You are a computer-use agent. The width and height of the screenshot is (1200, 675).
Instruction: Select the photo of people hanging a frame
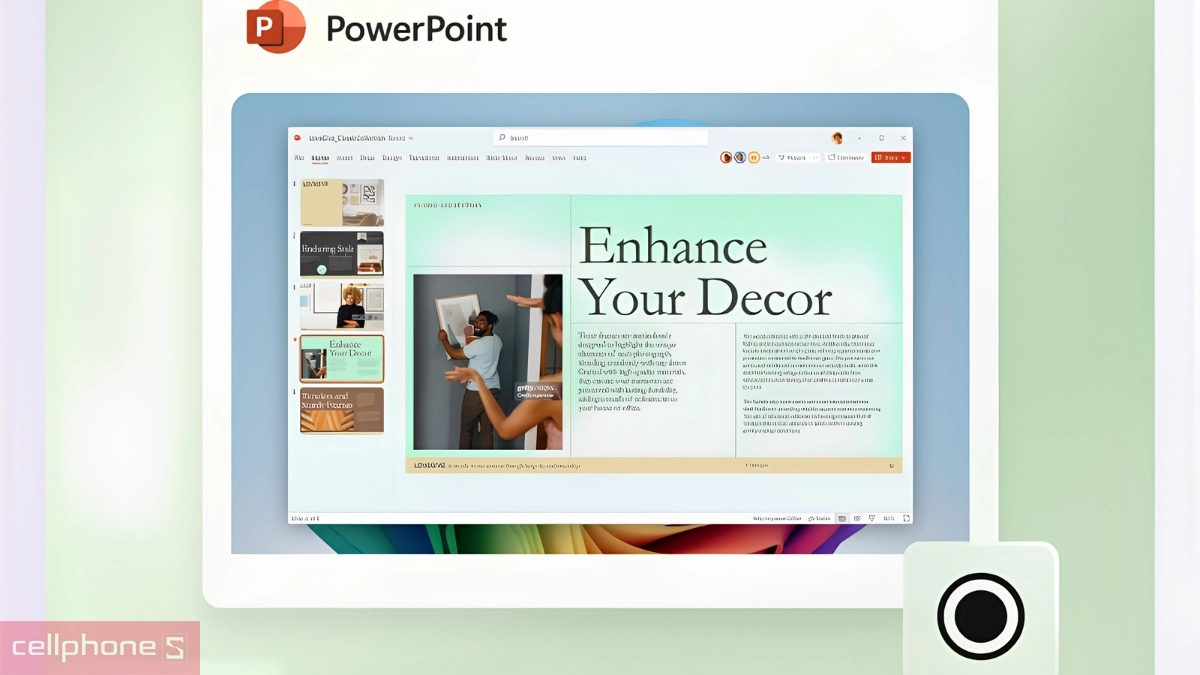click(488, 362)
